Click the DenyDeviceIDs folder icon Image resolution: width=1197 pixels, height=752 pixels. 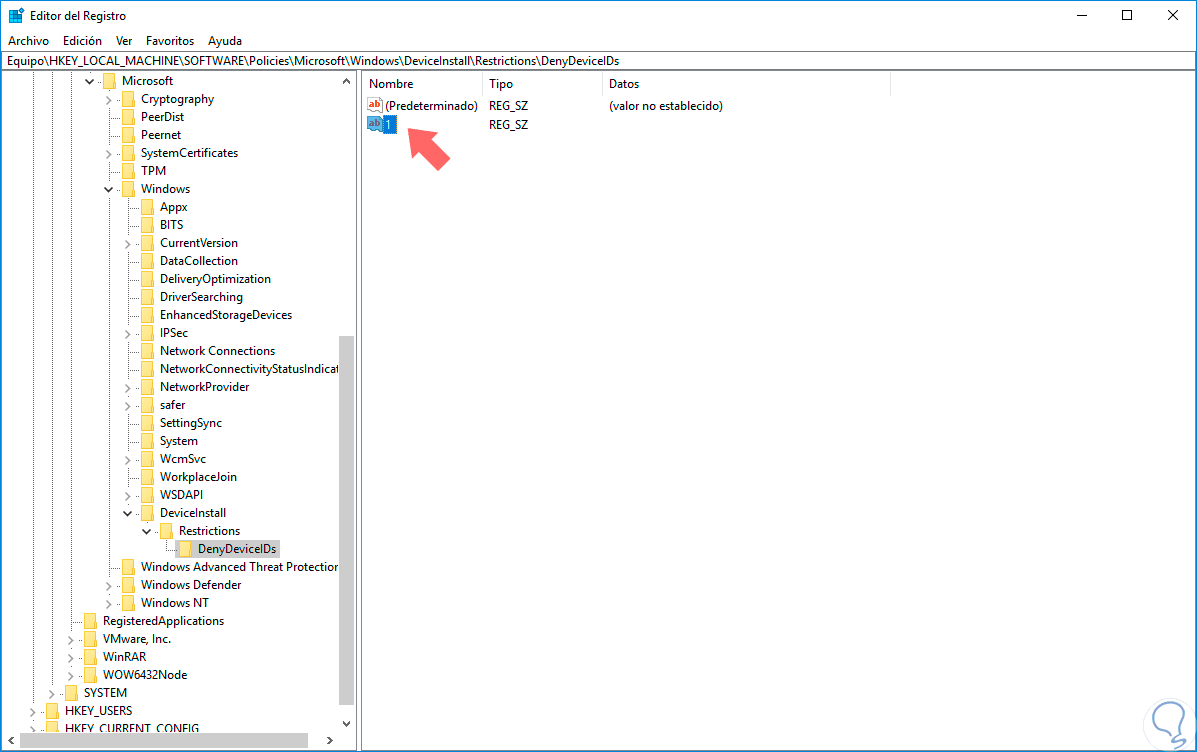click(186, 550)
